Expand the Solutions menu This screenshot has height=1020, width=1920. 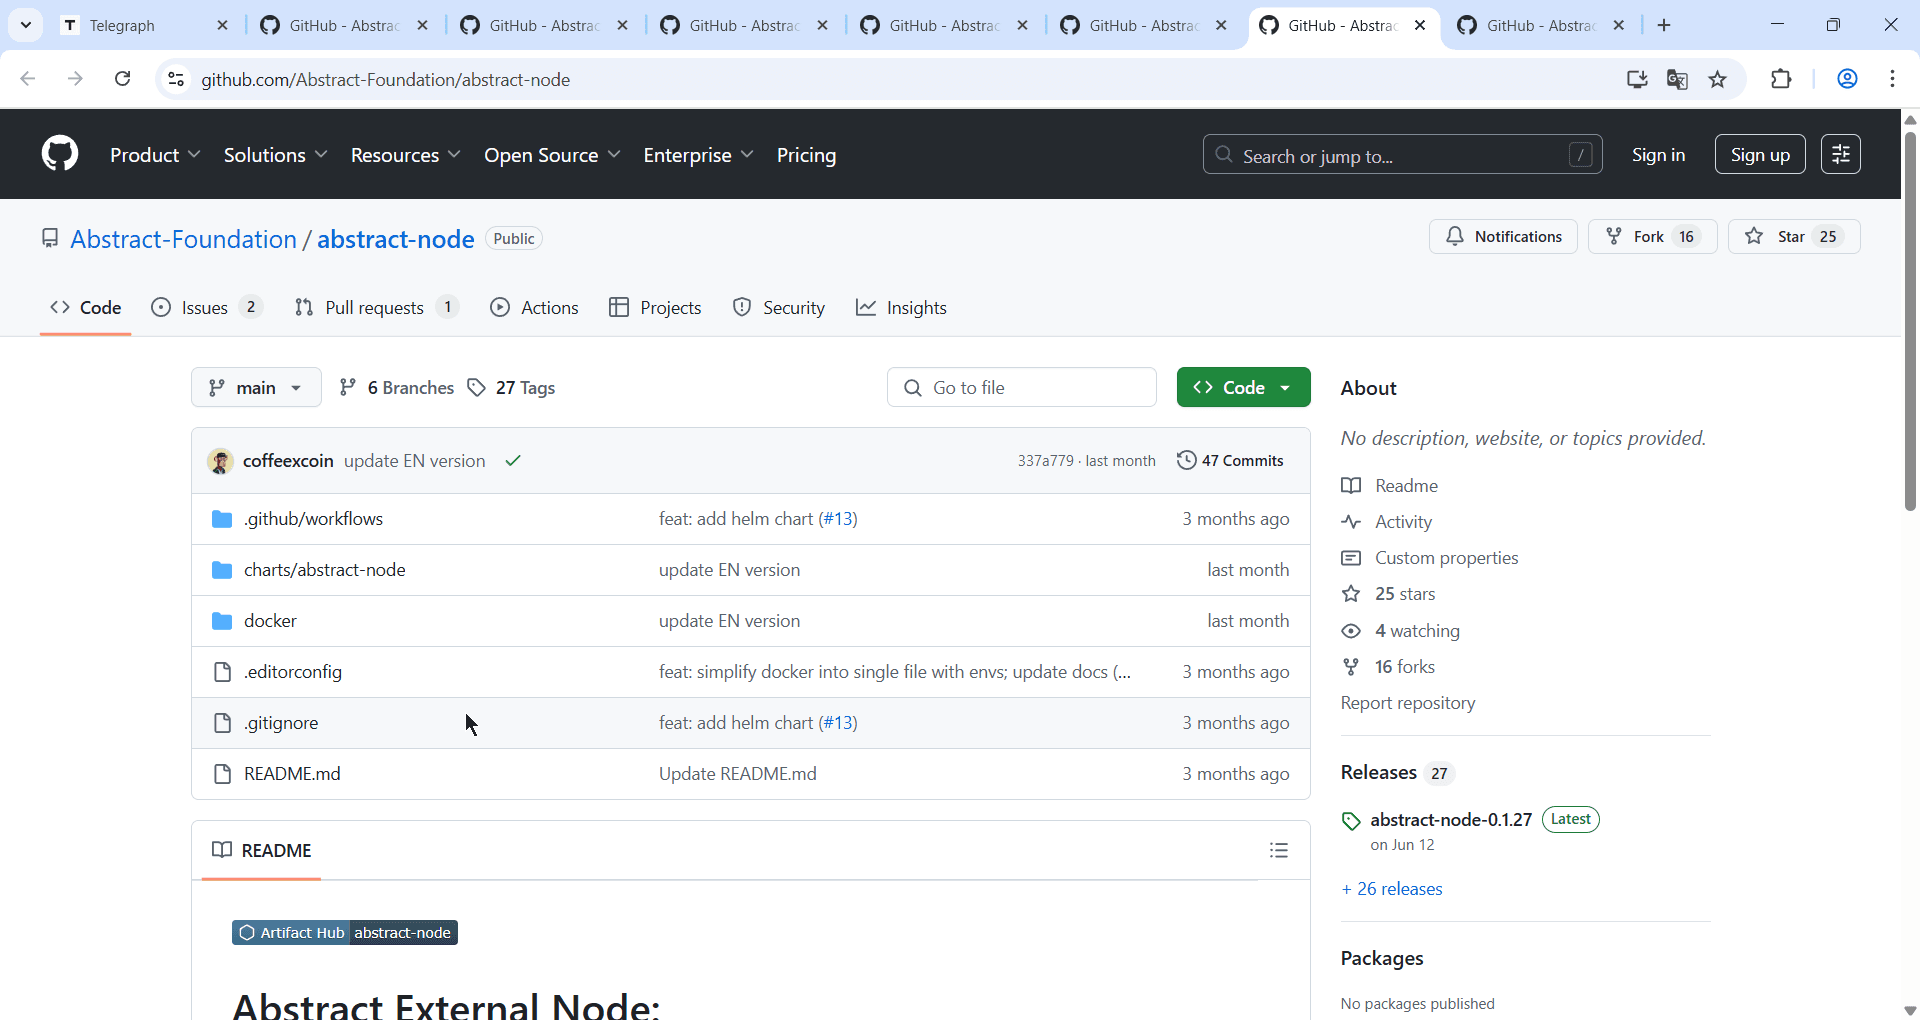(275, 155)
